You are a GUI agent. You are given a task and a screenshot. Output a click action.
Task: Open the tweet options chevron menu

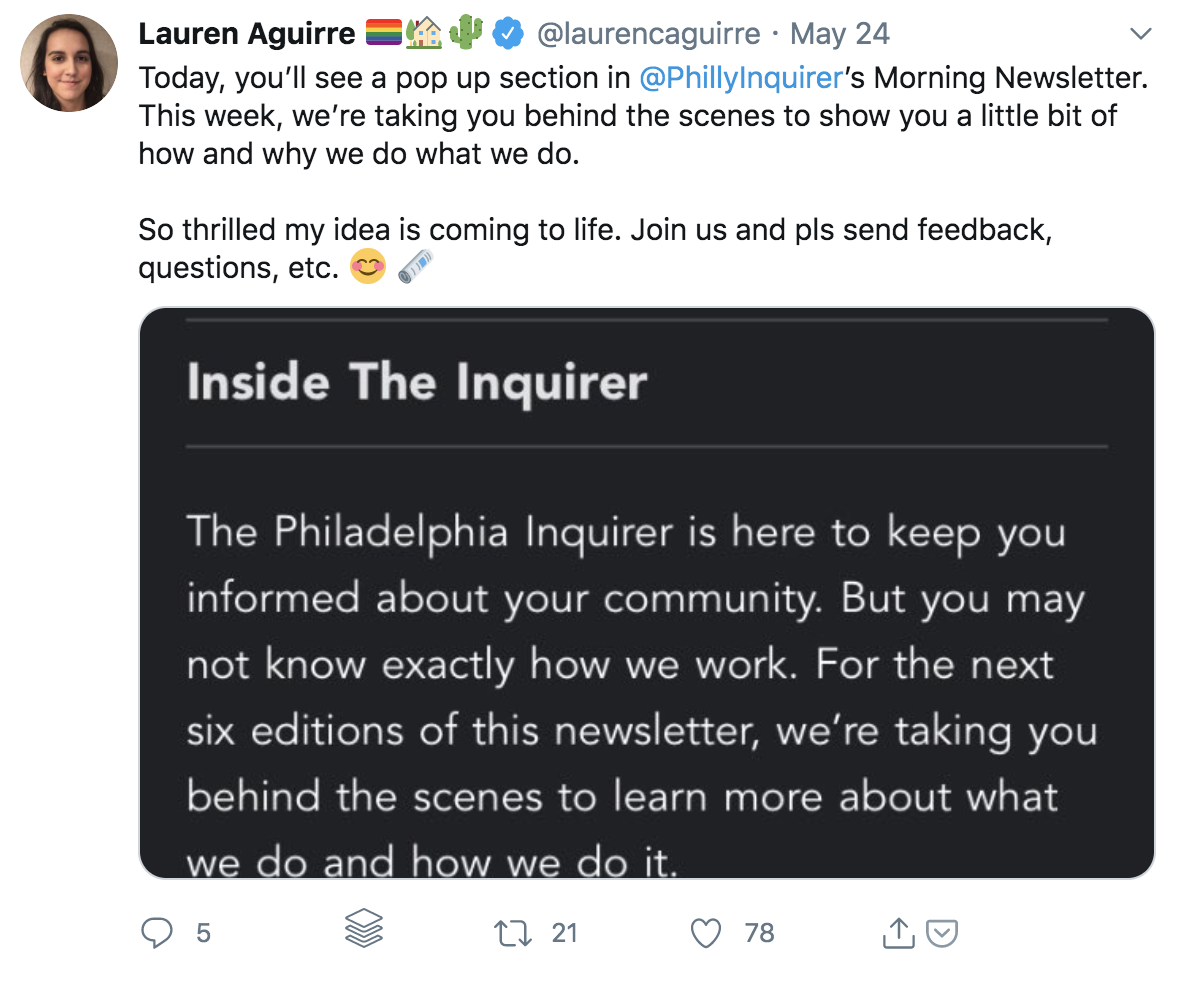[x=1140, y=35]
